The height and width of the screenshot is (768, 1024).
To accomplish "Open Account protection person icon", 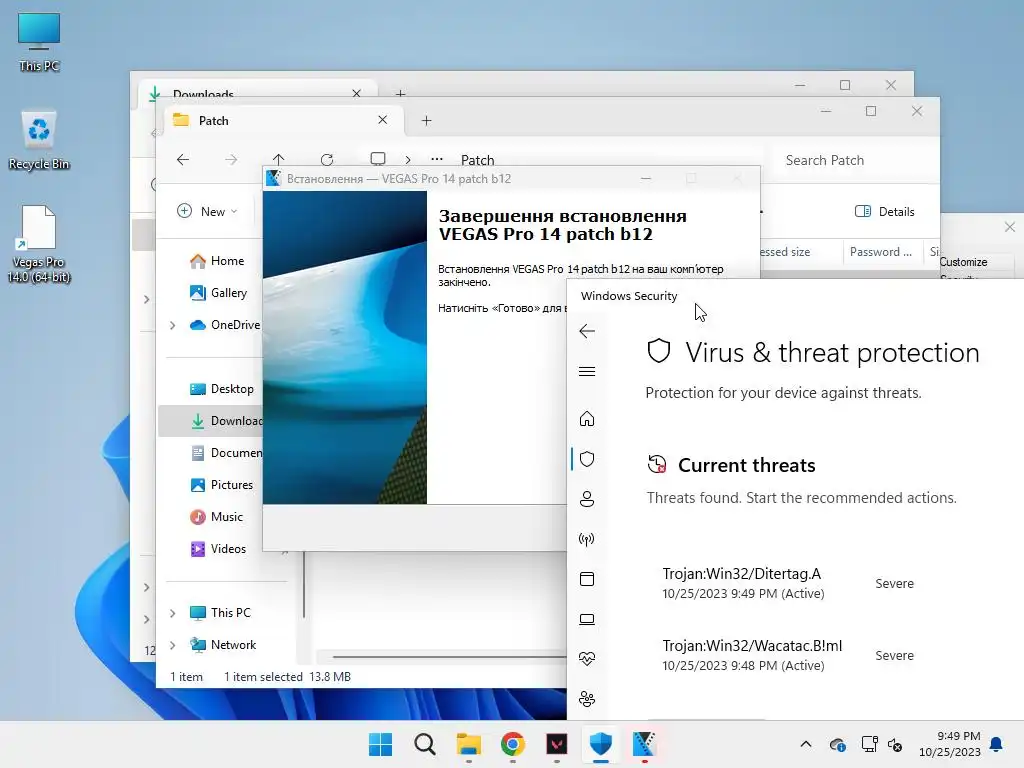I will tap(586, 499).
